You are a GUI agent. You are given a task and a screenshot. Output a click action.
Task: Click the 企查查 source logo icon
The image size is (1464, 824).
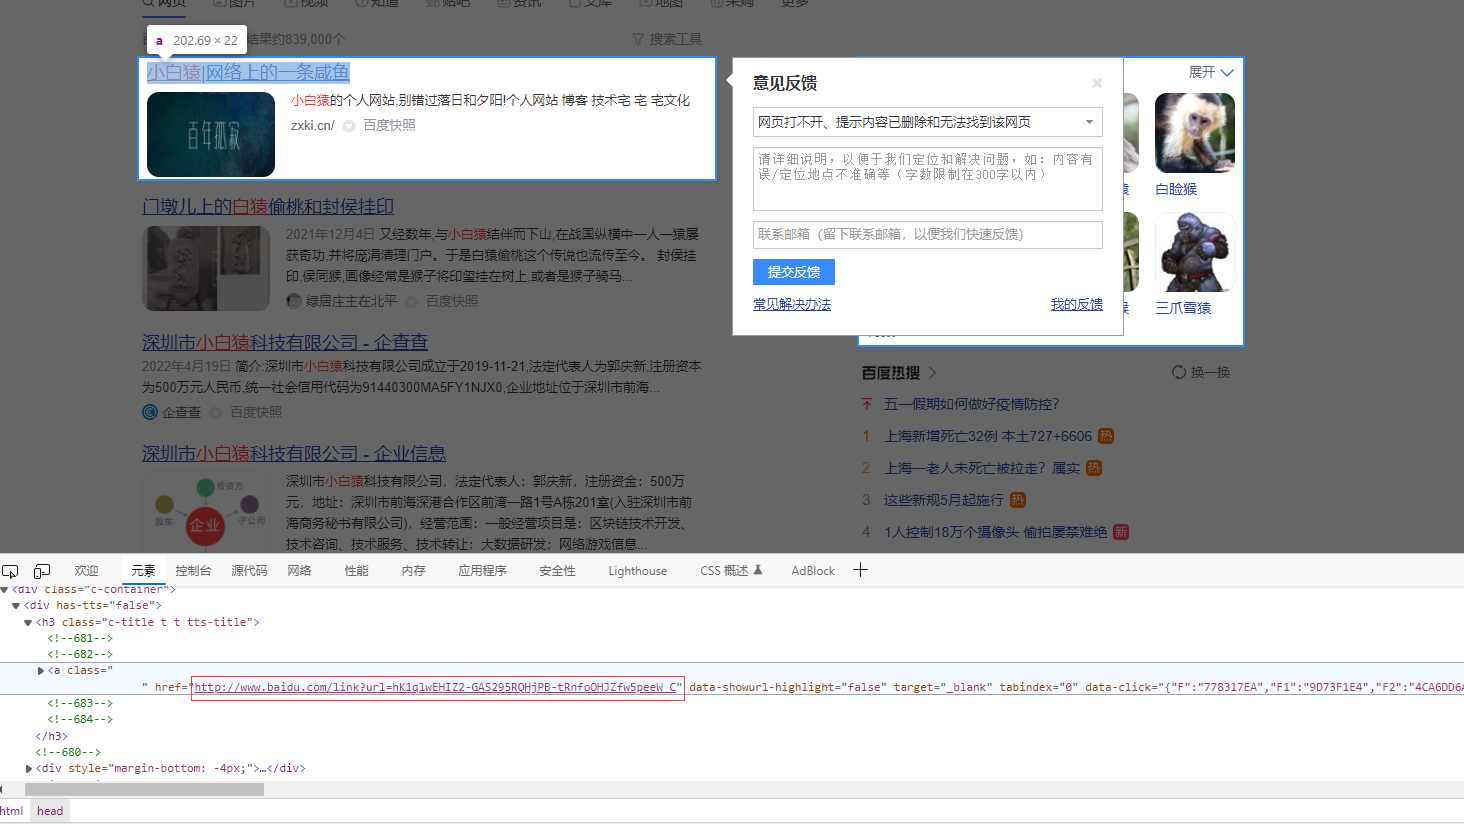pos(150,412)
